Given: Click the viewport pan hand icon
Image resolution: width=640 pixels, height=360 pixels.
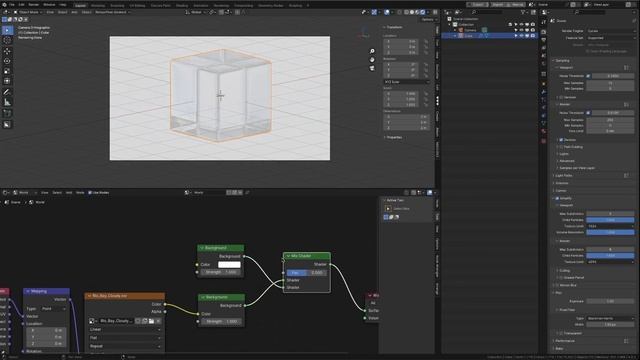Looking at the screenshot, I should [x=372, y=60].
